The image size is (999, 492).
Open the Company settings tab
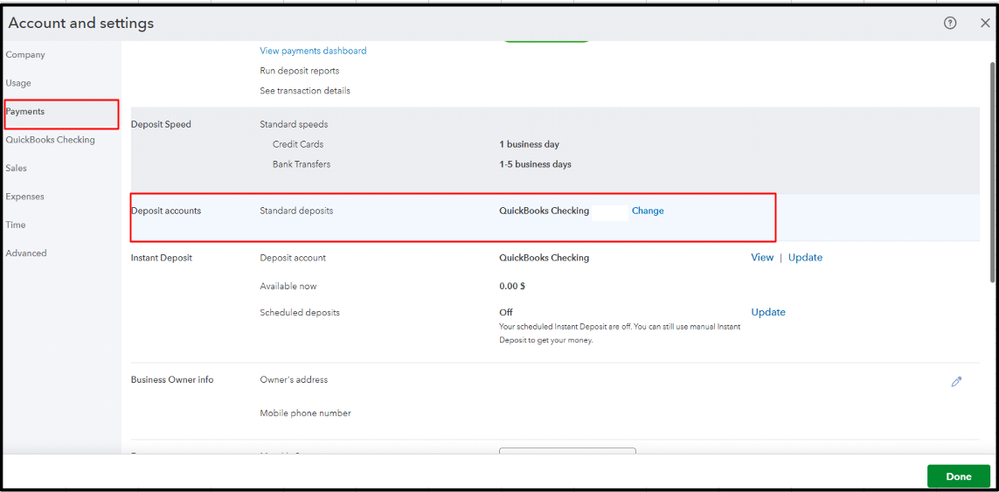pos(25,55)
